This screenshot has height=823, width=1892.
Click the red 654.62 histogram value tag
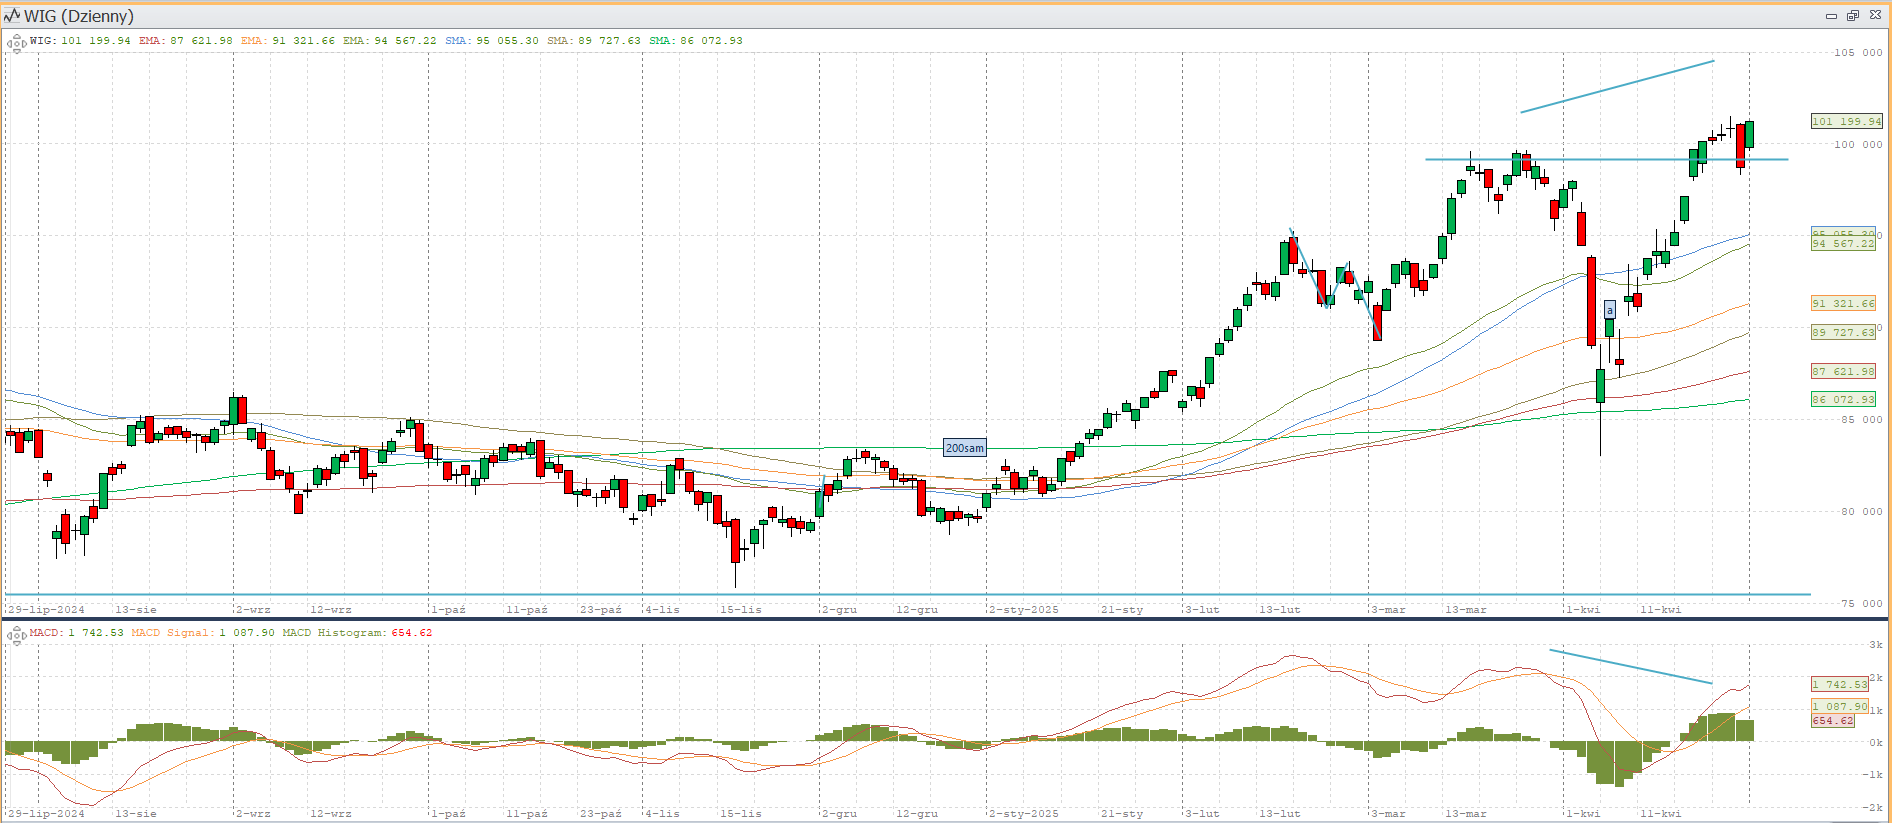point(1832,720)
